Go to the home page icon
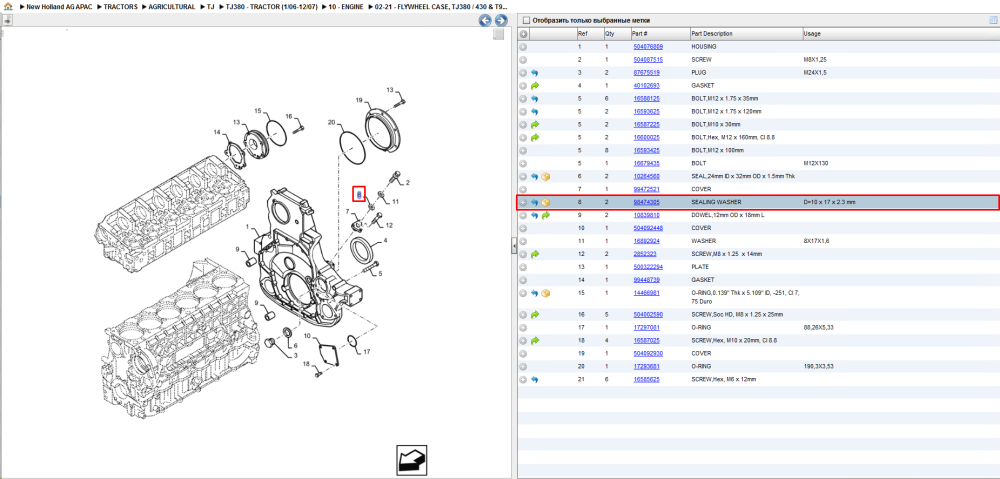 (8, 6)
